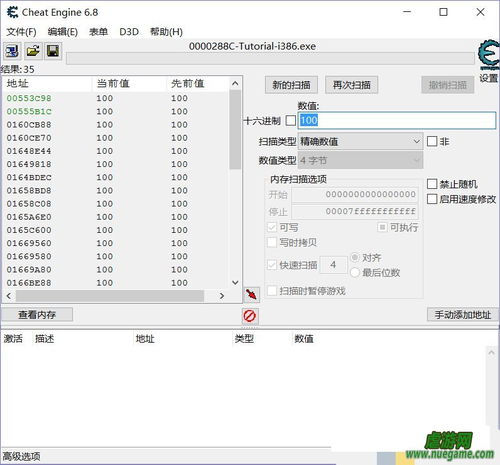The image size is (500, 465).
Task: Select address 0165A6E0 in results
Action: (29, 217)
